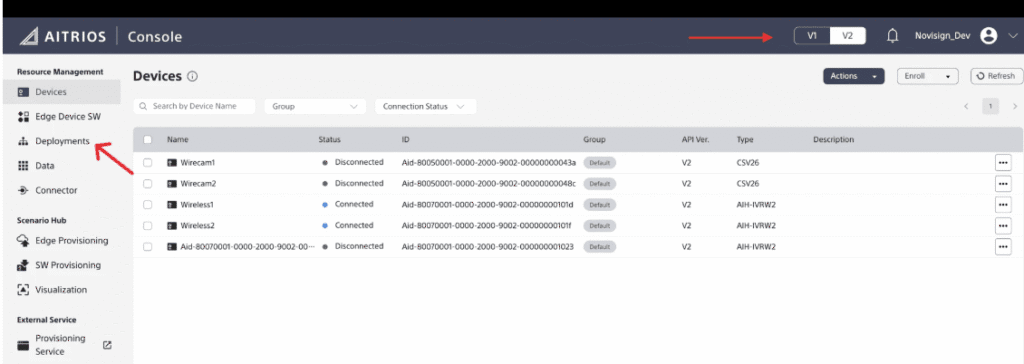Click the AIH-IVRW2 type in Wireless1 row
The height and width of the screenshot is (364, 1024).
click(756, 205)
